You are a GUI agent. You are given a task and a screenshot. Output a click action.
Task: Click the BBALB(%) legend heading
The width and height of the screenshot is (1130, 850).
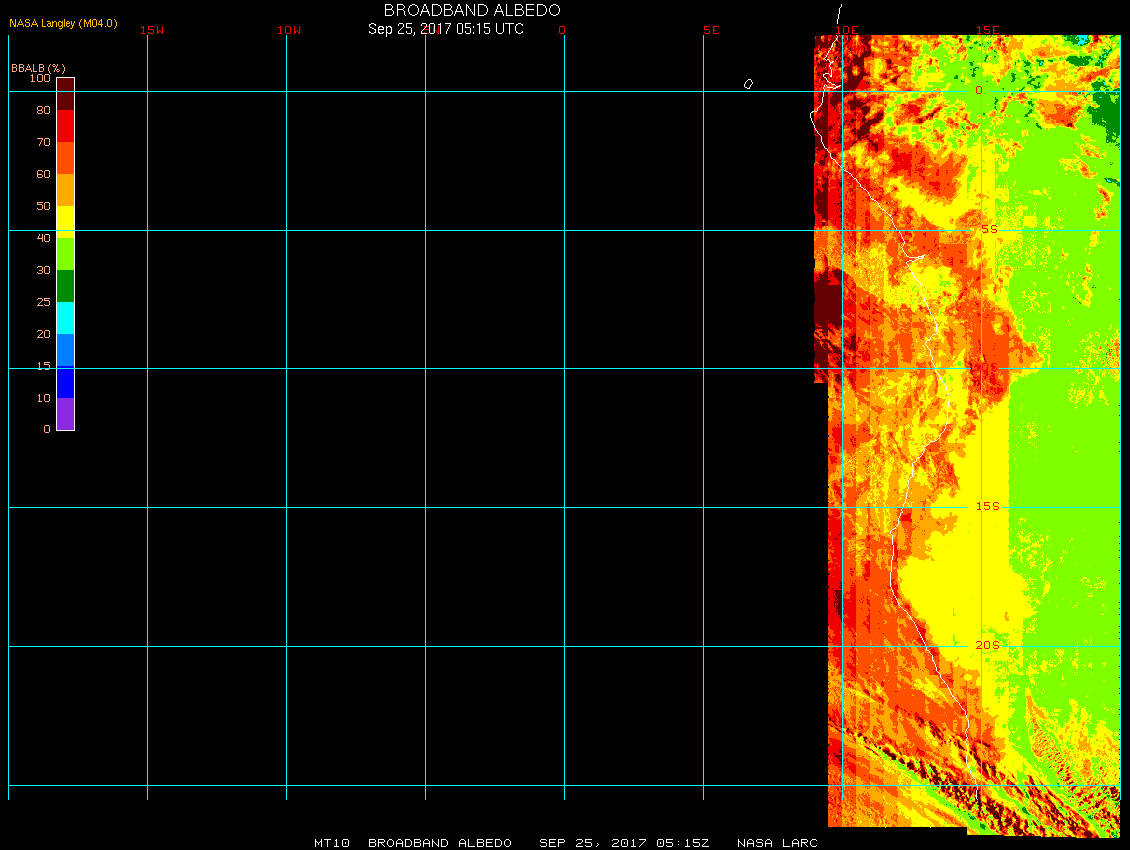[38, 67]
